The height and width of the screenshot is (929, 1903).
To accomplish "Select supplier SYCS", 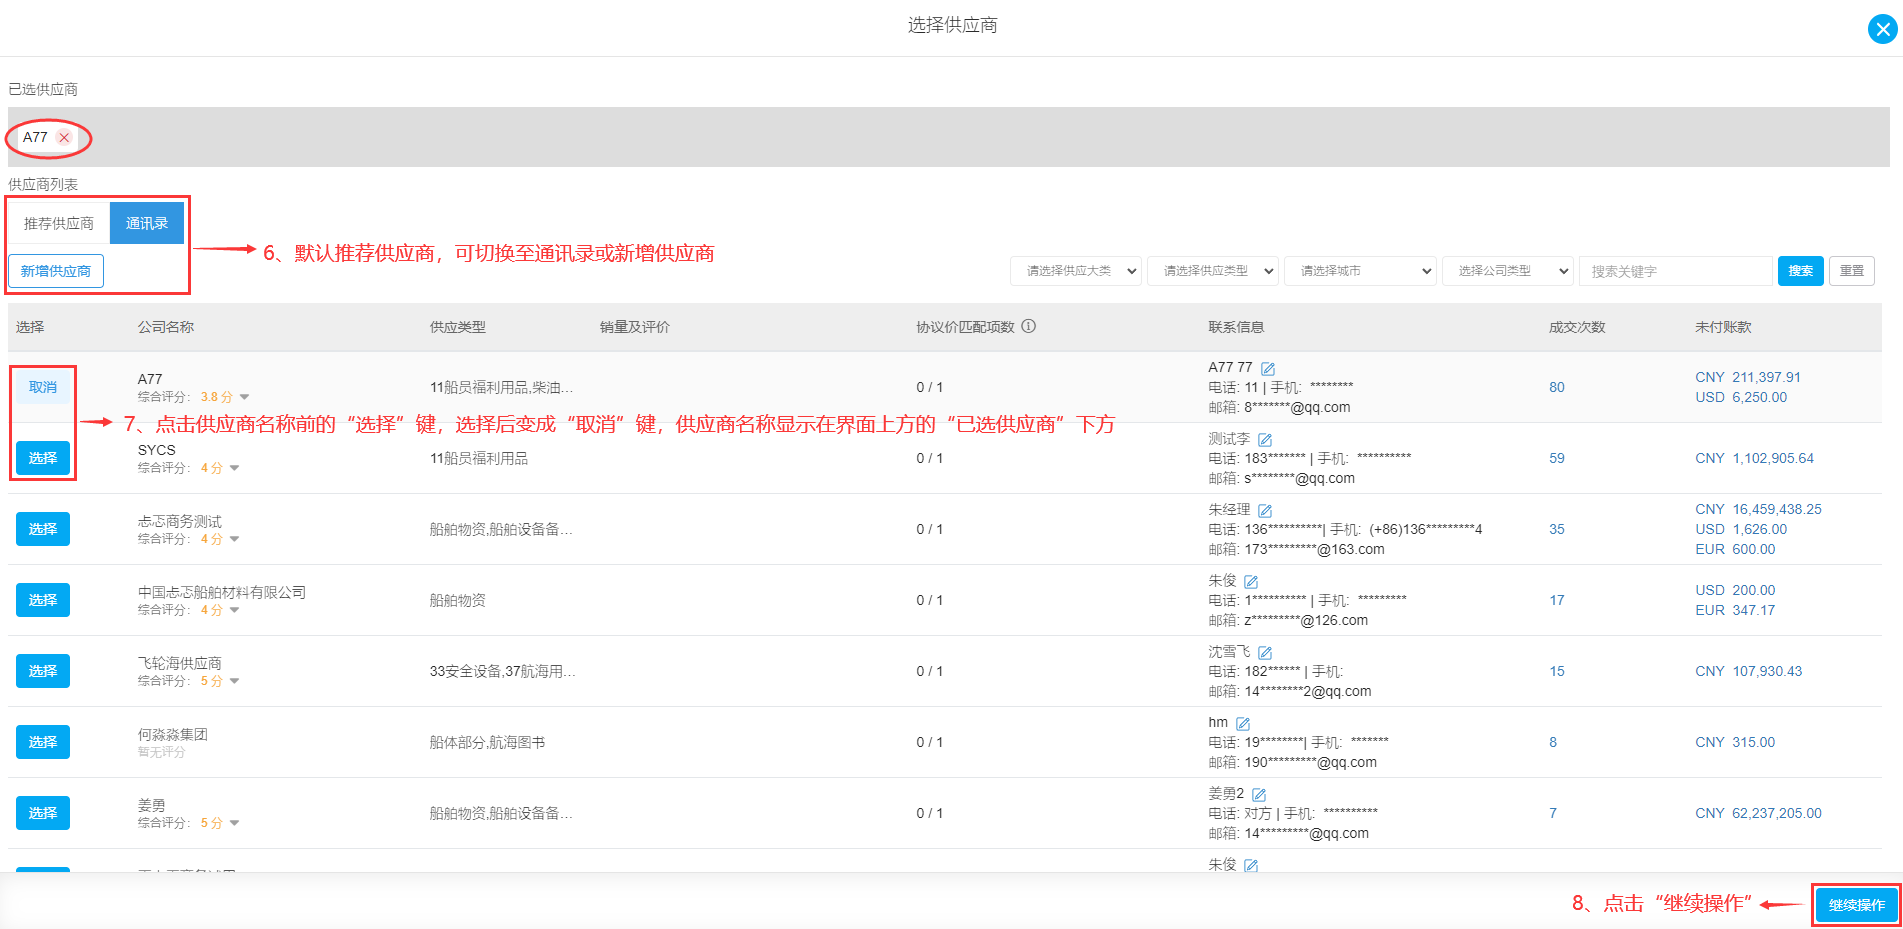I will 43,458.
